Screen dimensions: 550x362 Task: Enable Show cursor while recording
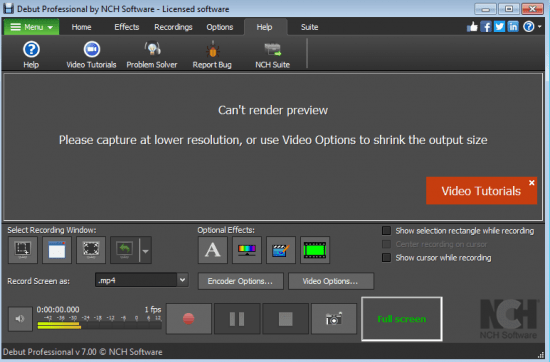point(387,257)
